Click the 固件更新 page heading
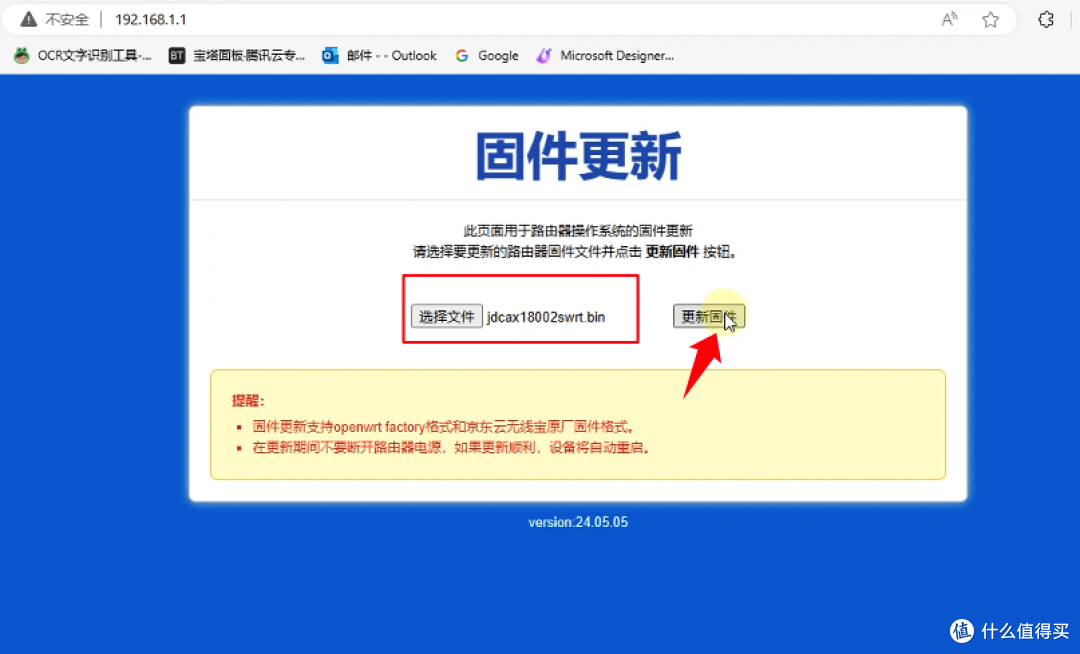This screenshot has width=1080, height=654. coord(577,152)
